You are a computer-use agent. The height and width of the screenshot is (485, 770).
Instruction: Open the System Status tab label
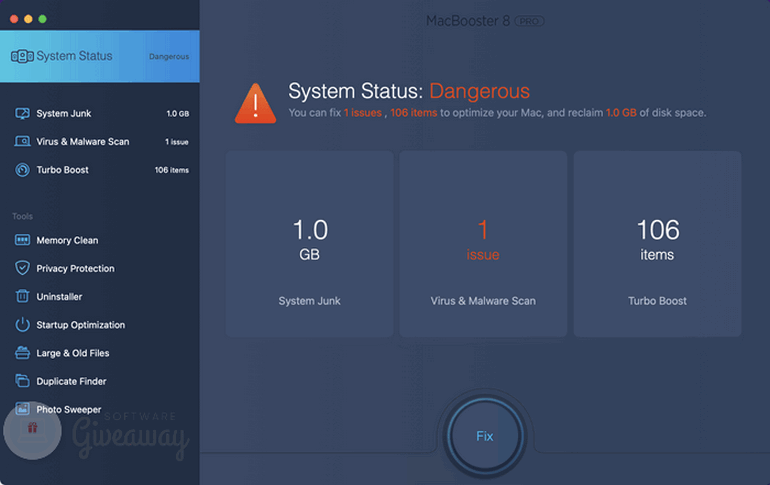(x=74, y=56)
